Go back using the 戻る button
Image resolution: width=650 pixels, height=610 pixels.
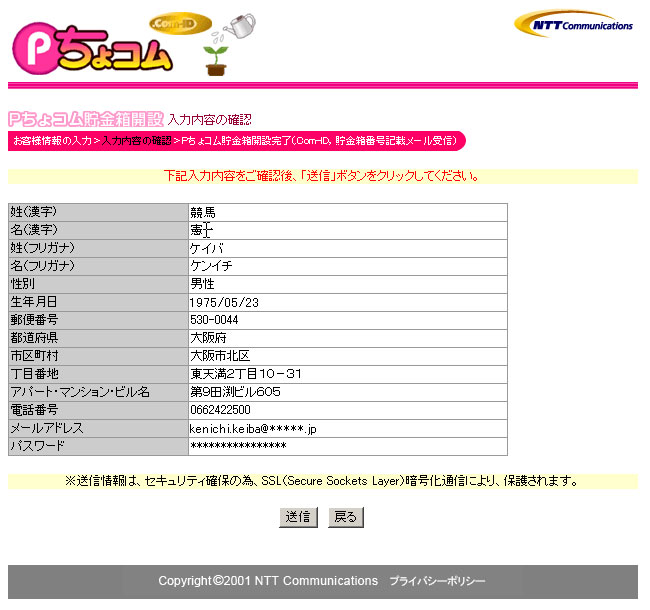click(x=346, y=517)
